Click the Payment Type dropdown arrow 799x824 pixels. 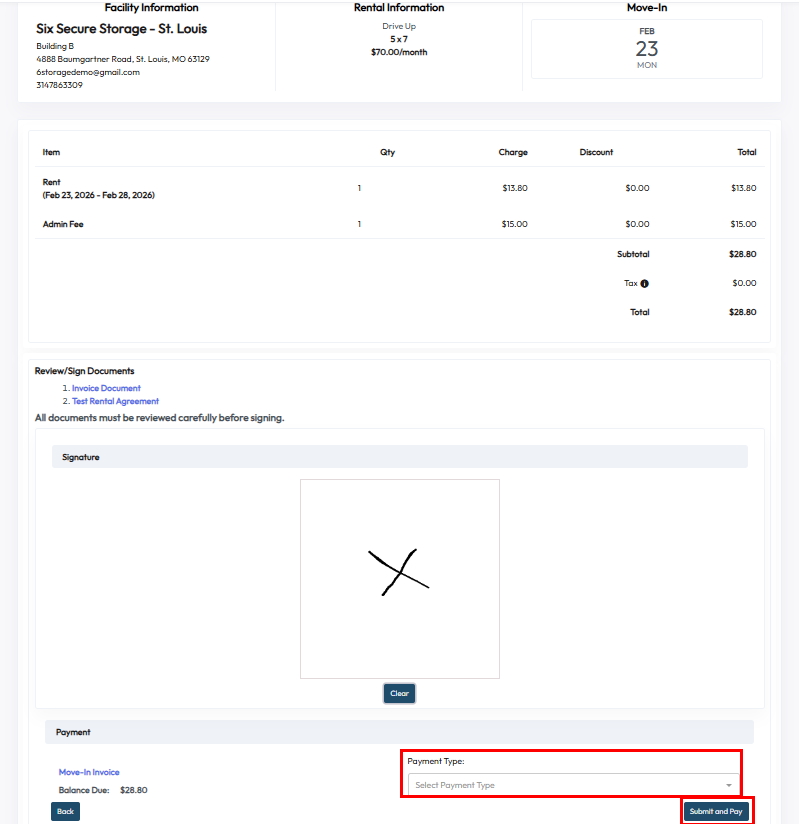(x=729, y=786)
